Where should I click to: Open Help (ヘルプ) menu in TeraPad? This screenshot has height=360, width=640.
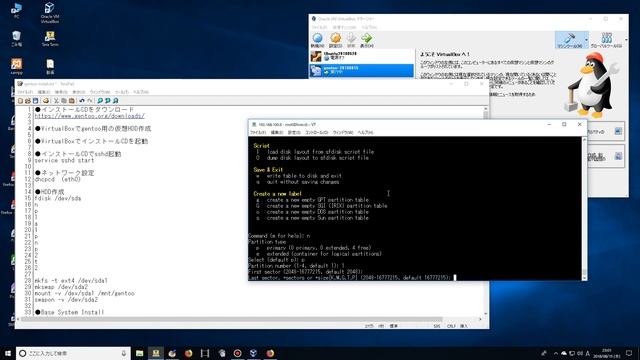click(141, 92)
